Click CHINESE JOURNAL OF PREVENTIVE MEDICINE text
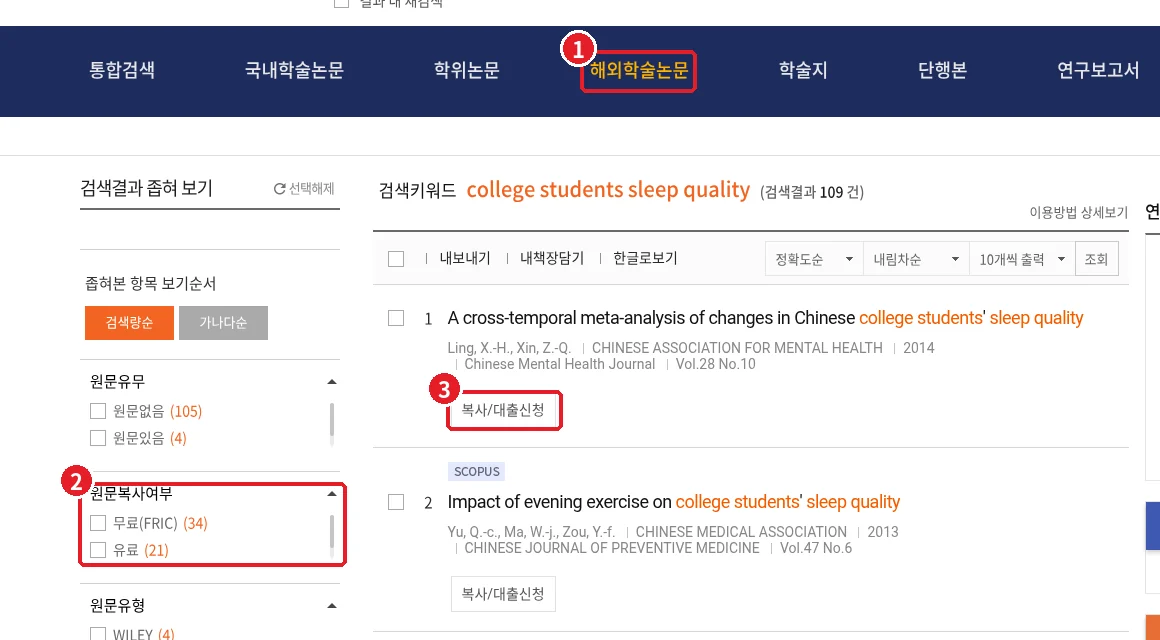This screenshot has height=640, width=1160. tap(612, 548)
